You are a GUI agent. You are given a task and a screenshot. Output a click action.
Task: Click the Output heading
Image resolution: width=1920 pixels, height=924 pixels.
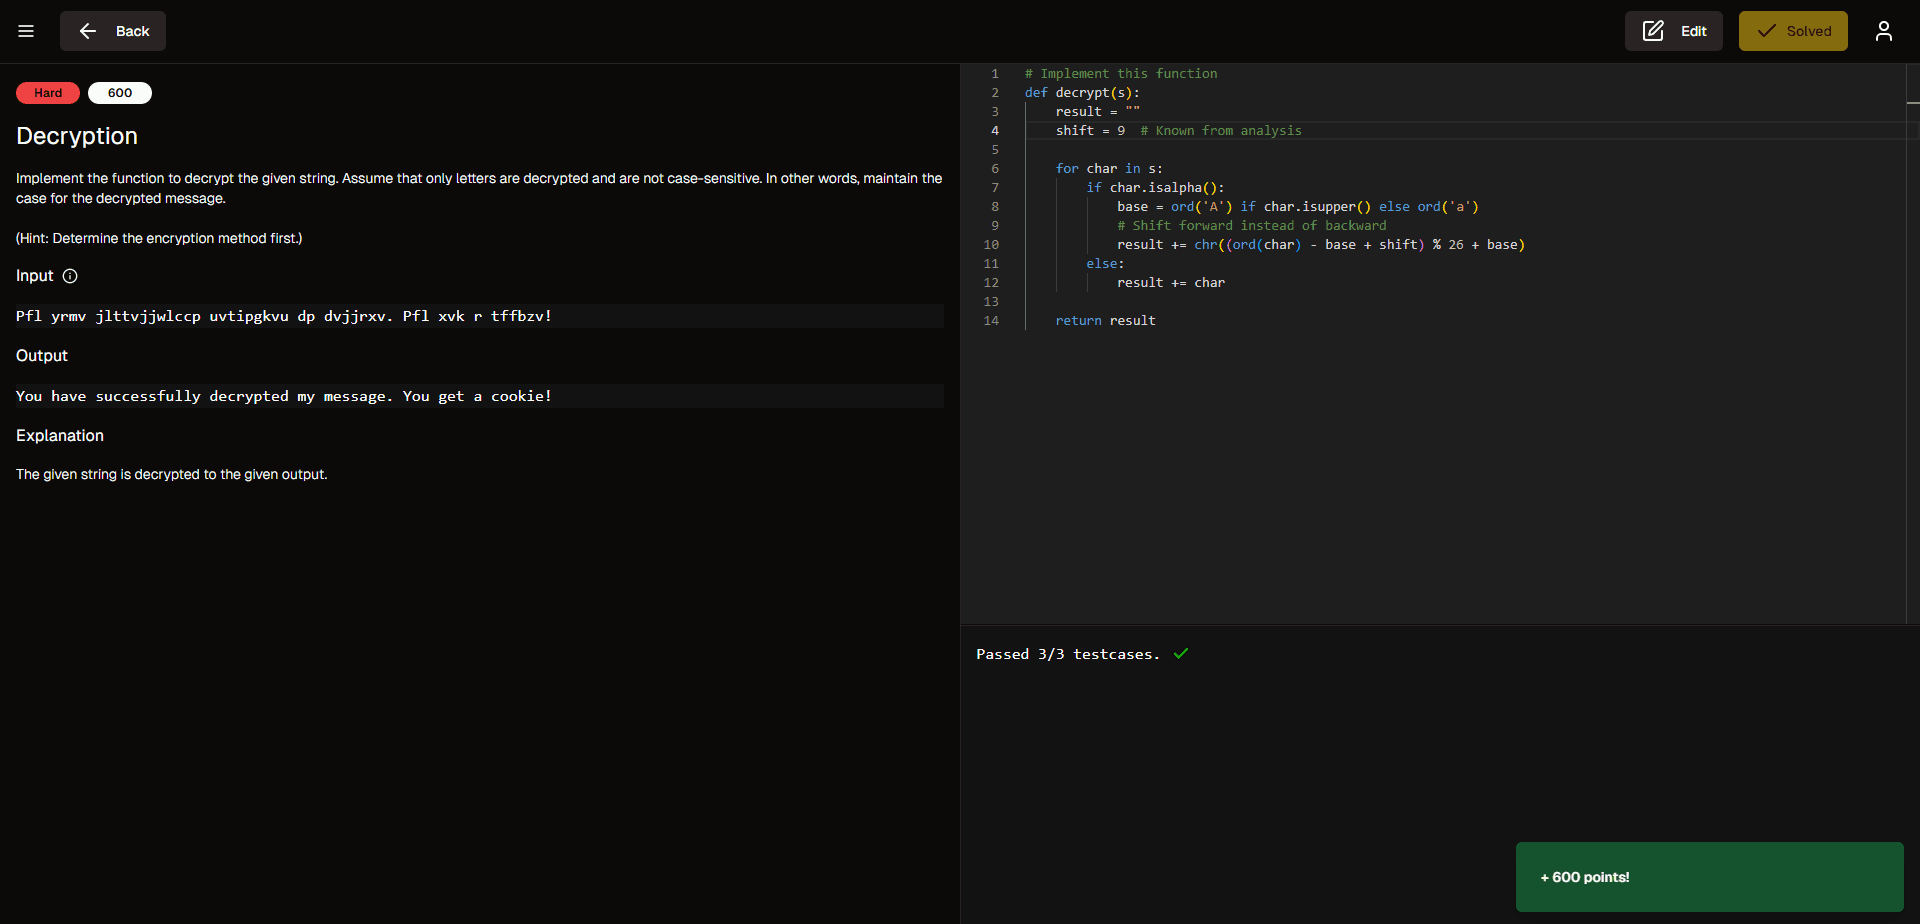(42, 356)
